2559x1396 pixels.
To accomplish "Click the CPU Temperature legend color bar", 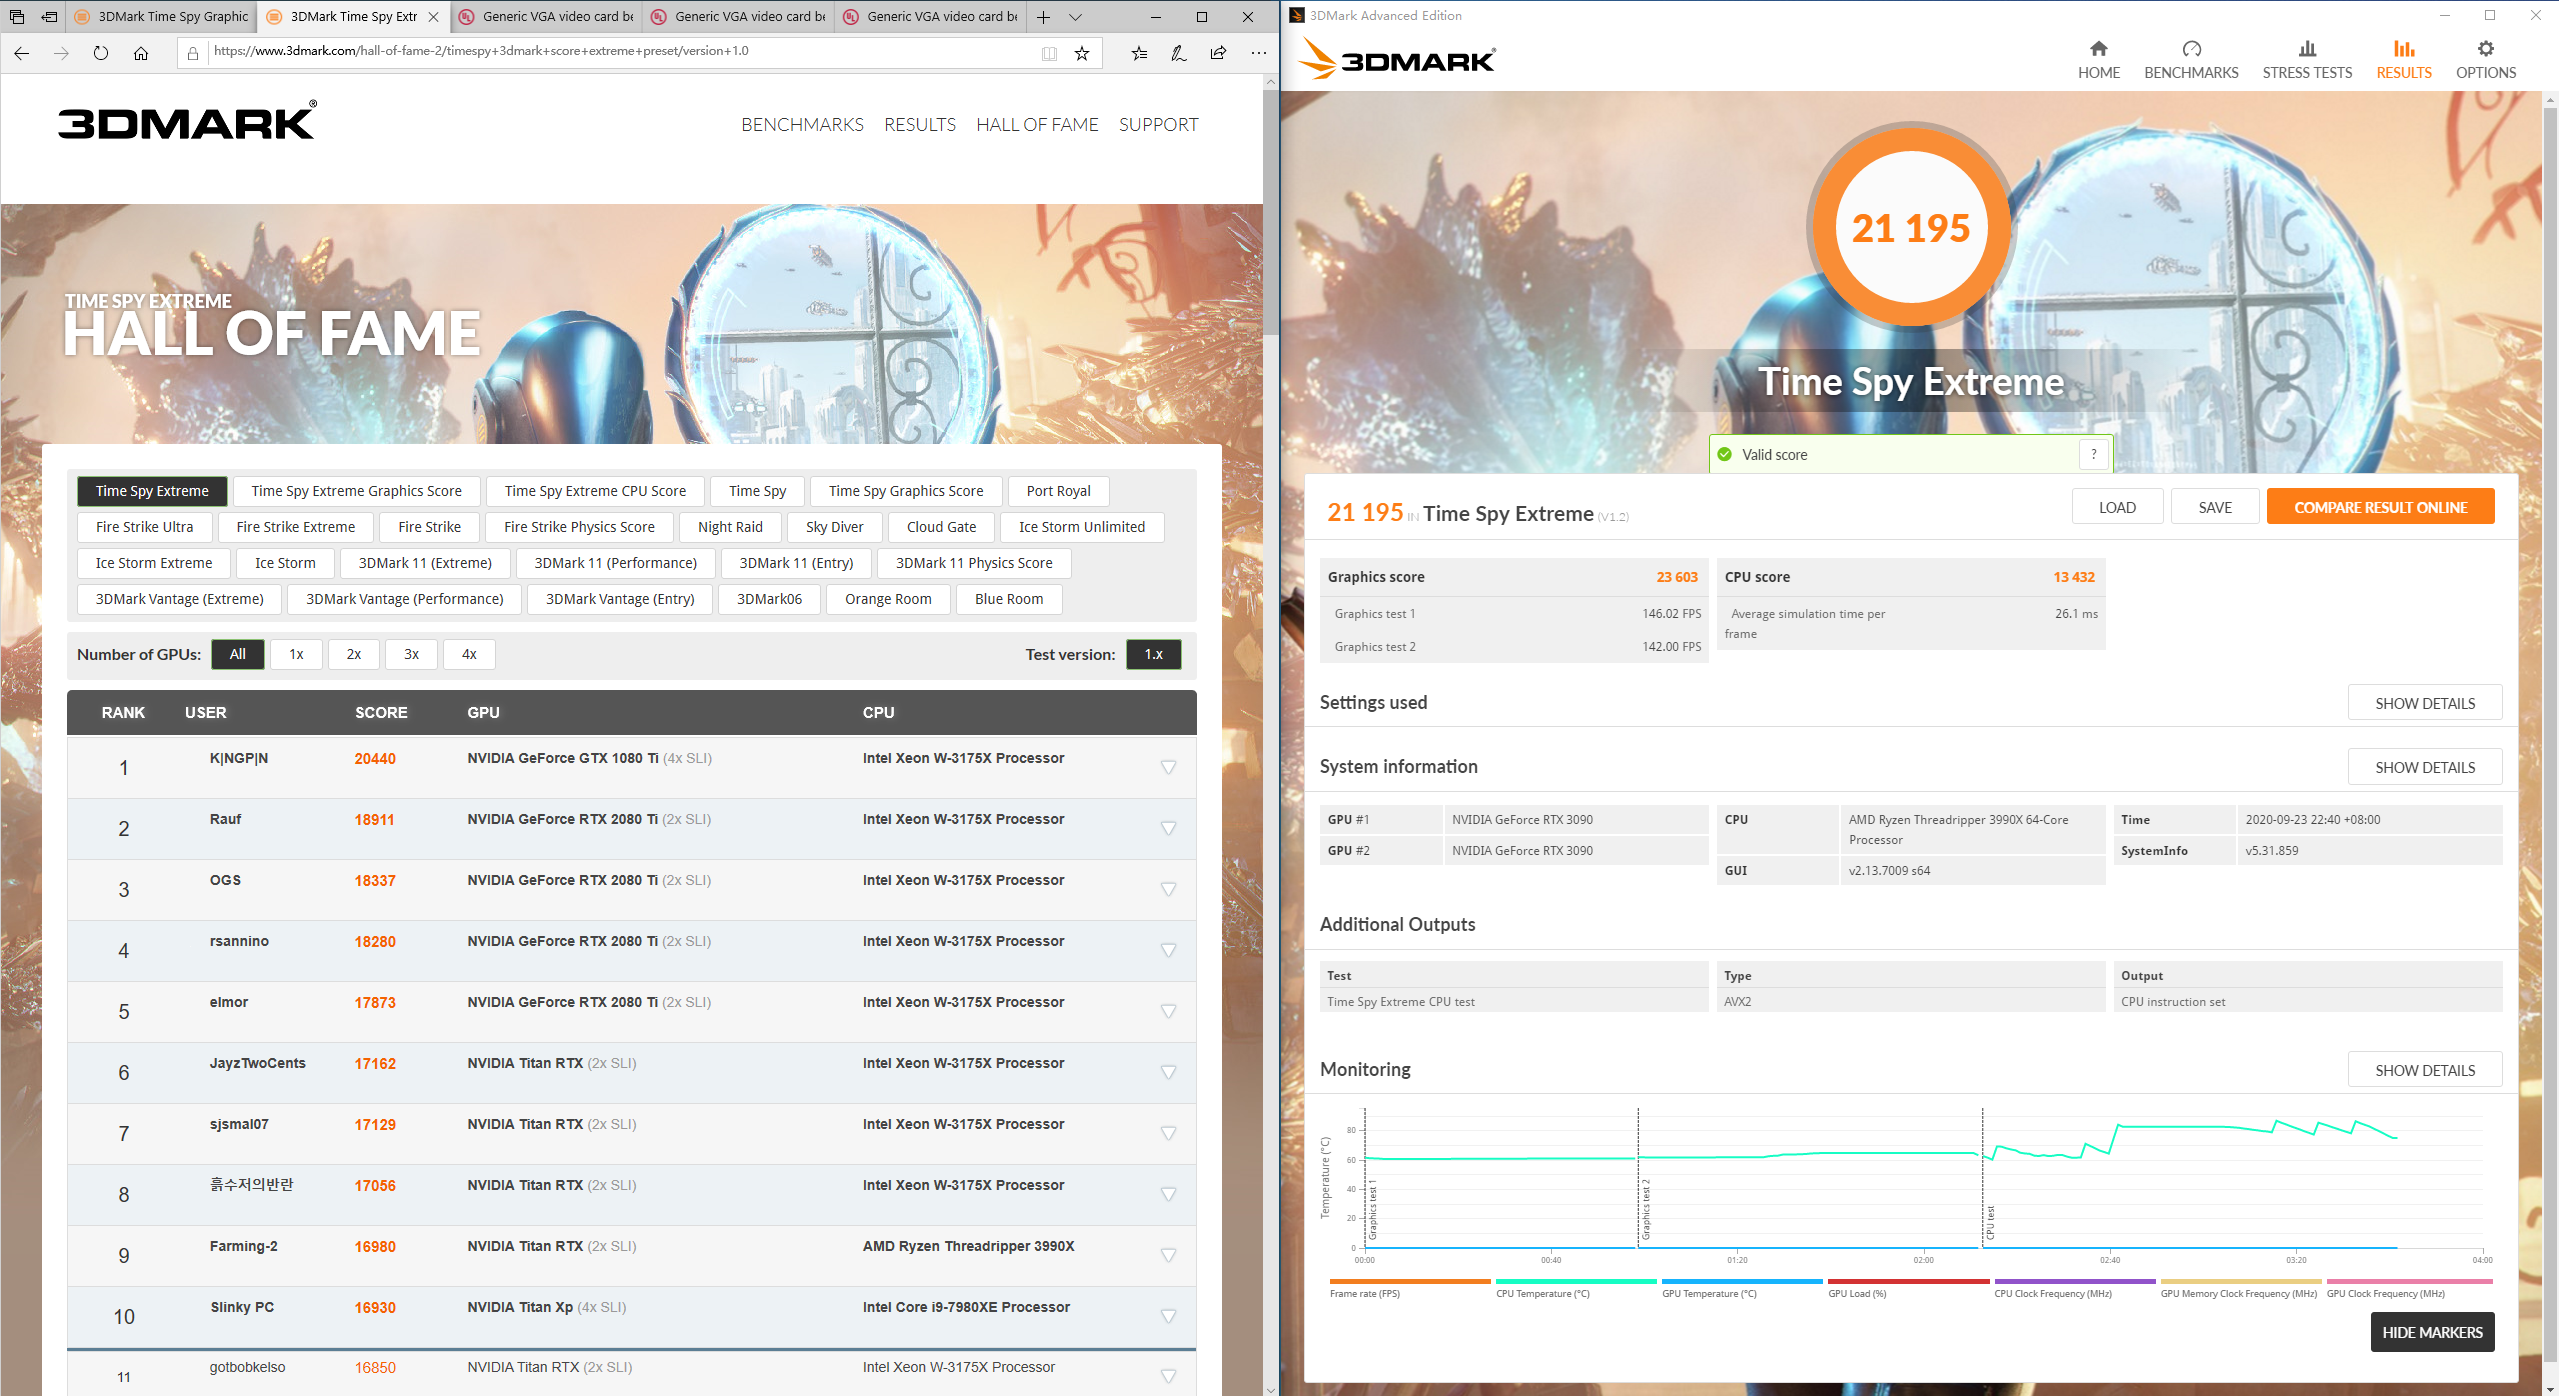I will tap(1575, 1281).
